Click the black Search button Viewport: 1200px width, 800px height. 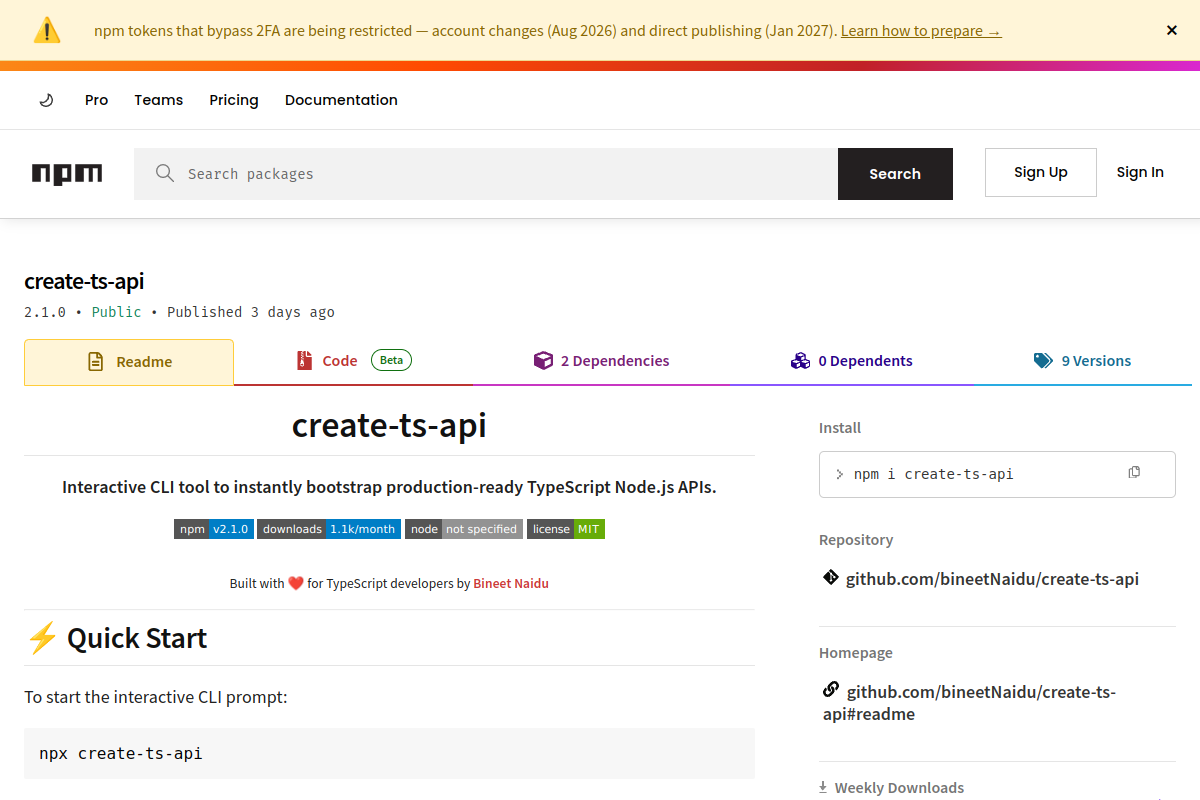point(895,174)
